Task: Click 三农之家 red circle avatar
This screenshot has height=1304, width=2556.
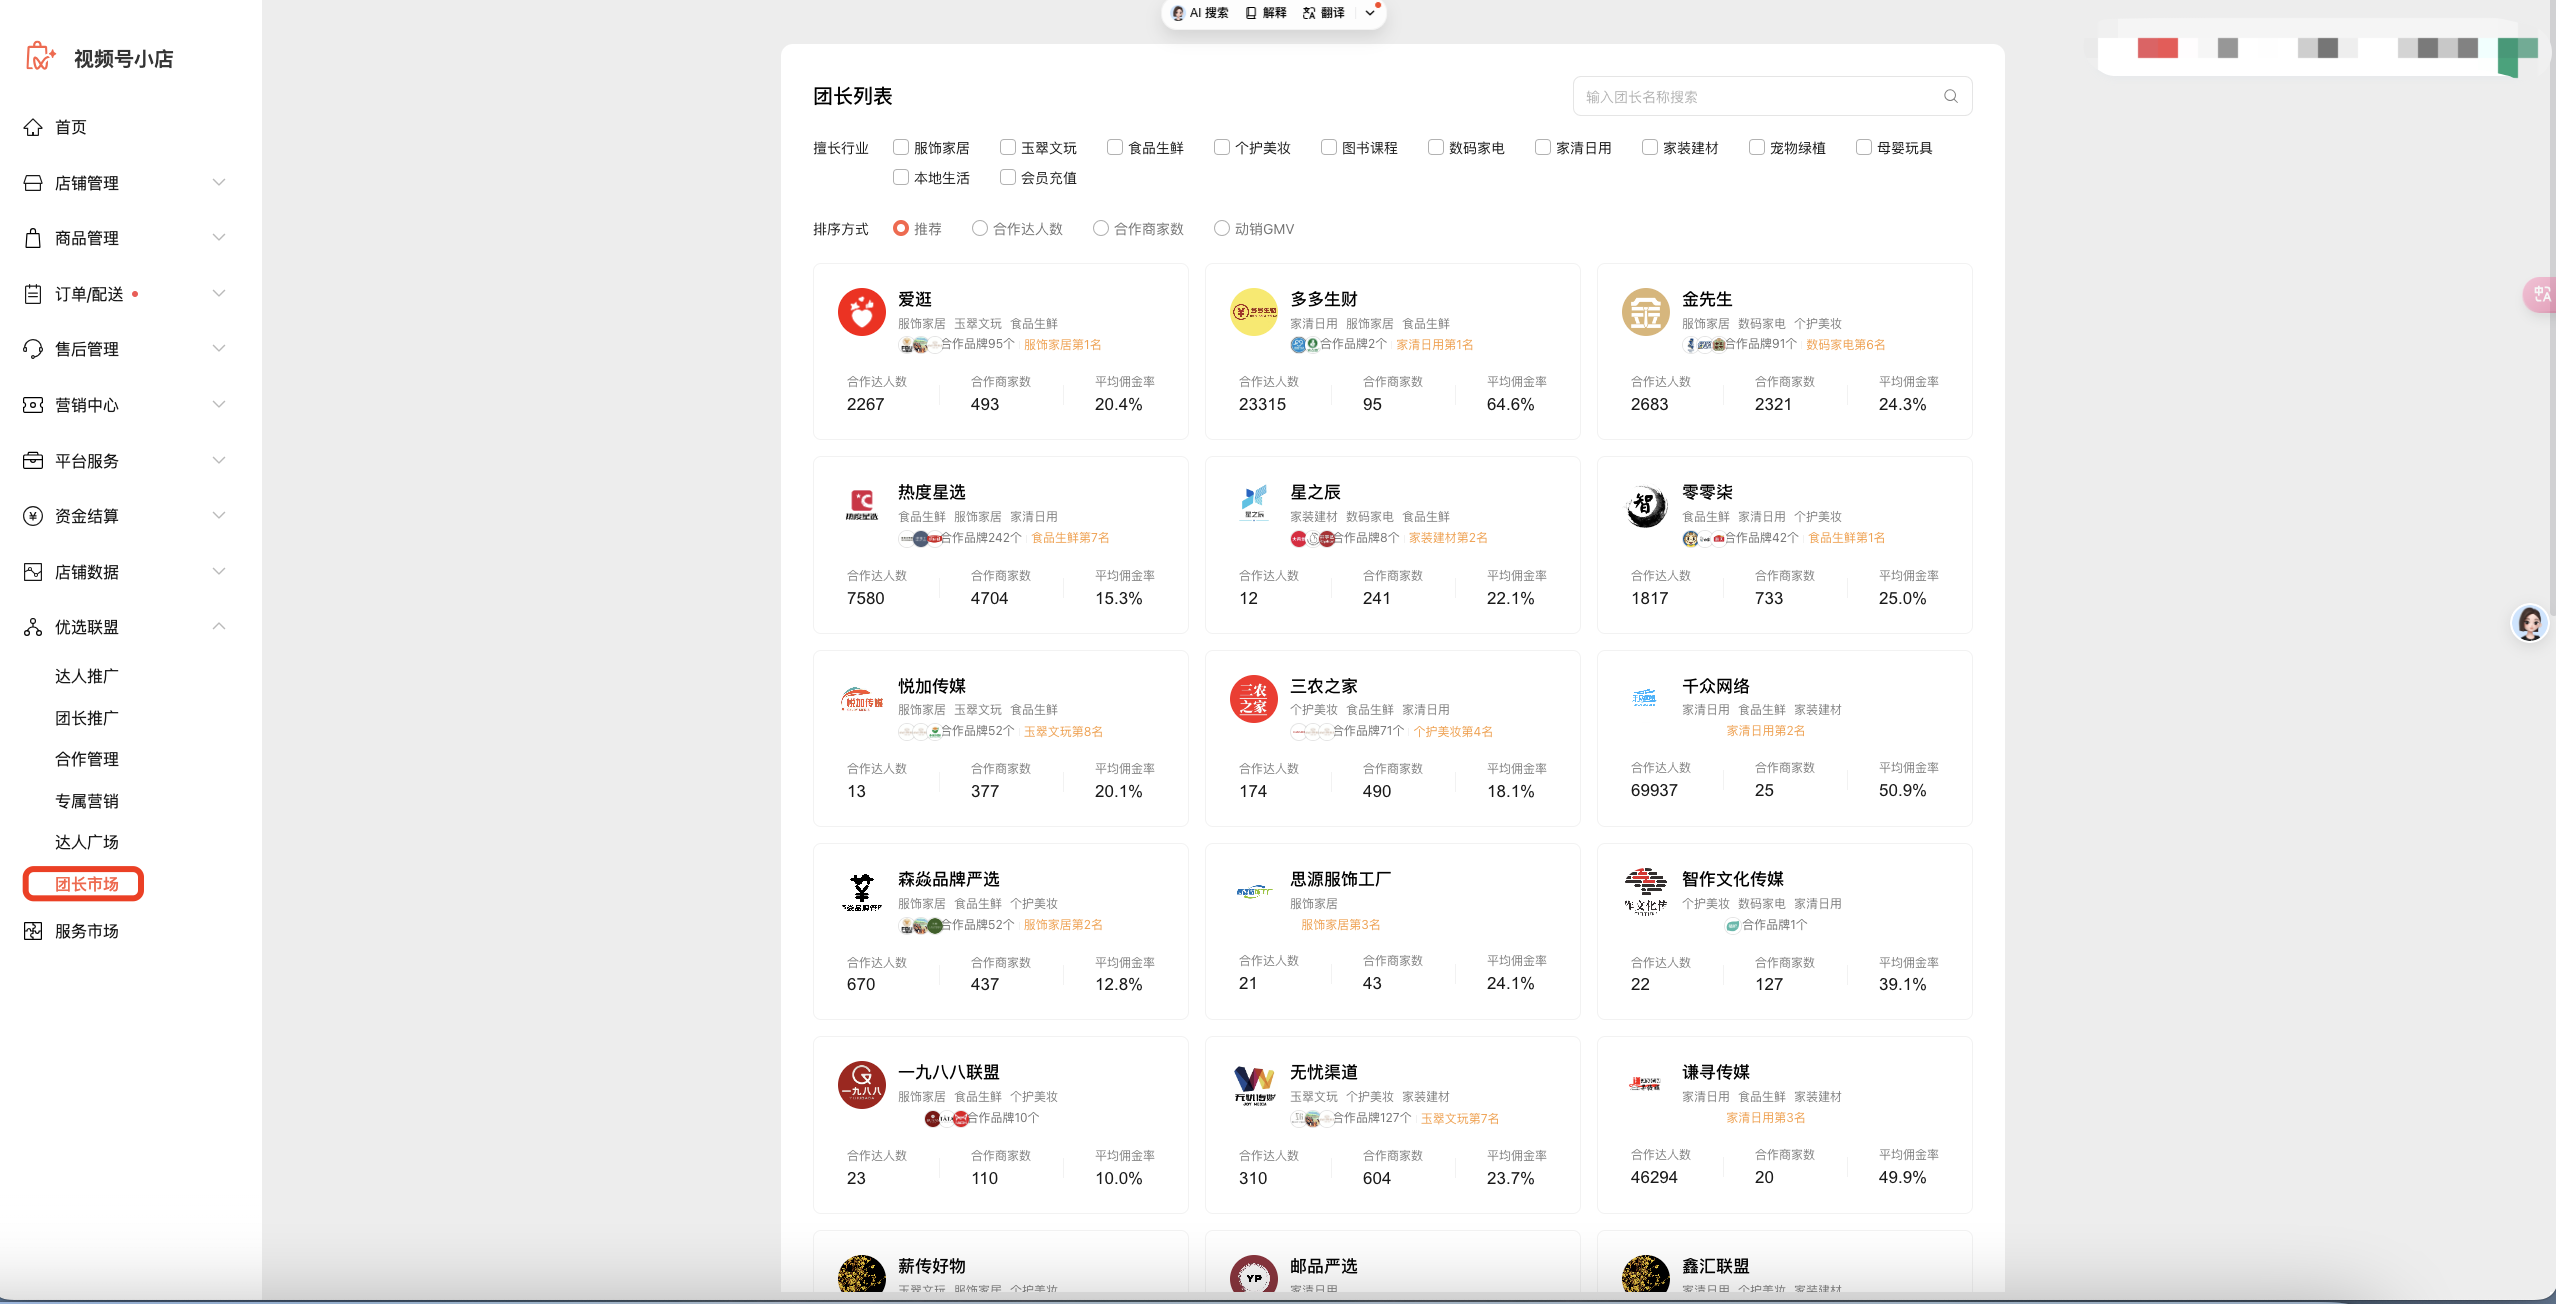Action: pyautogui.click(x=1253, y=698)
